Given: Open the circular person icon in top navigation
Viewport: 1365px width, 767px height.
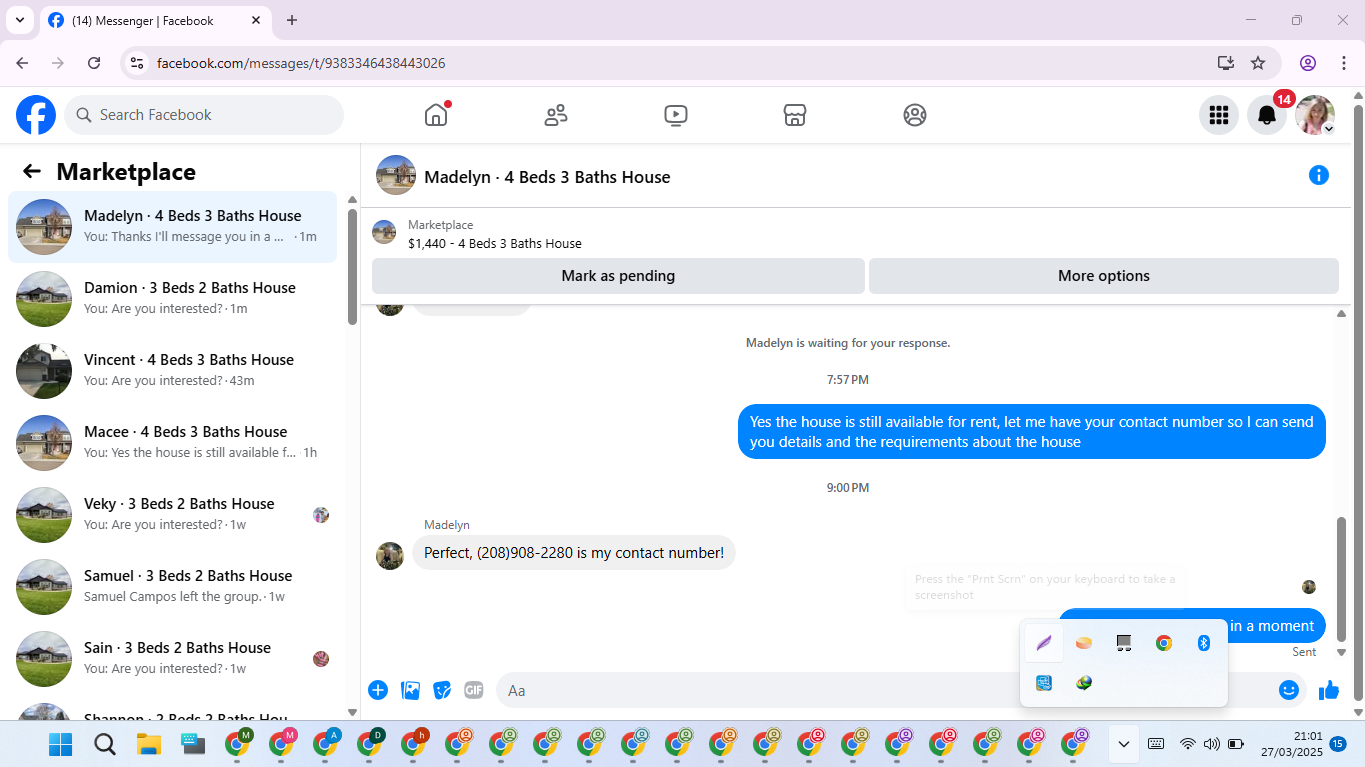Looking at the screenshot, I should tap(915, 115).
